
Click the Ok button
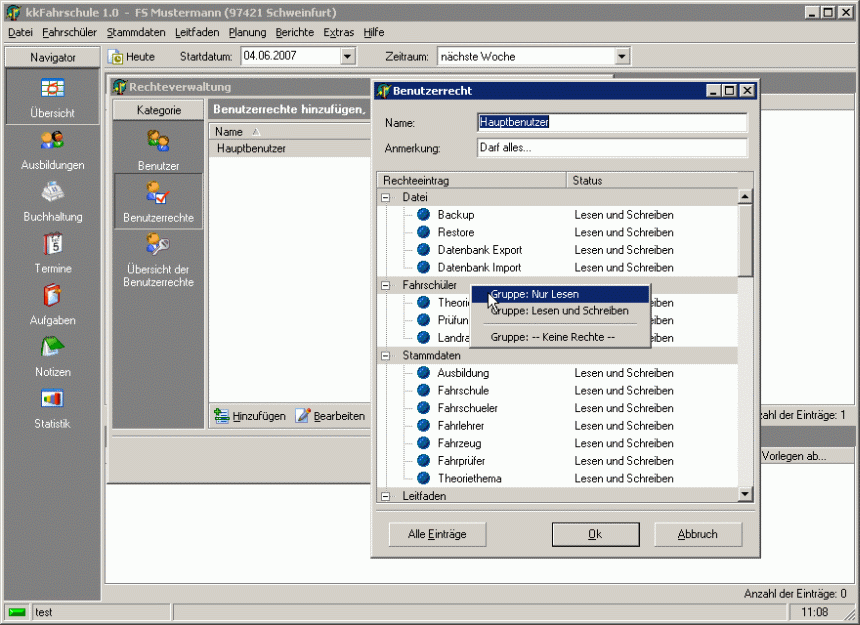(595, 534)
